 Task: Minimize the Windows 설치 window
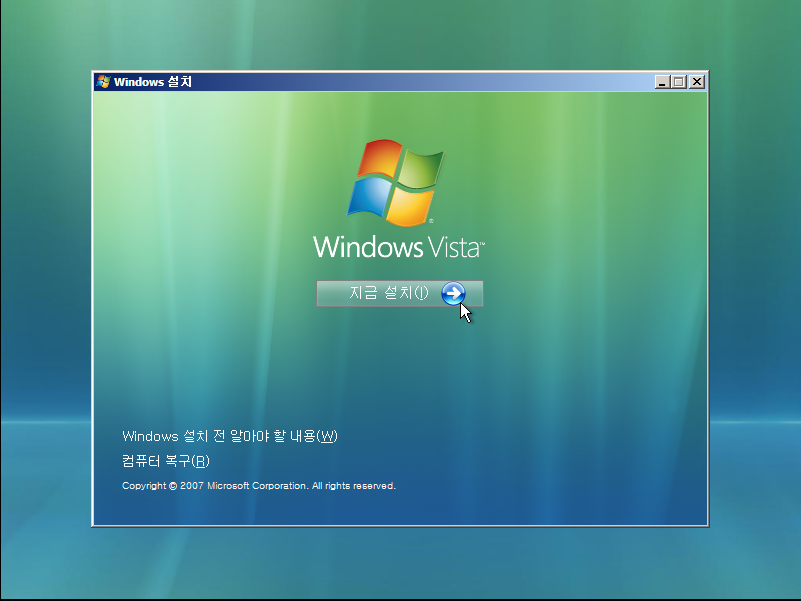pos(662,82)
